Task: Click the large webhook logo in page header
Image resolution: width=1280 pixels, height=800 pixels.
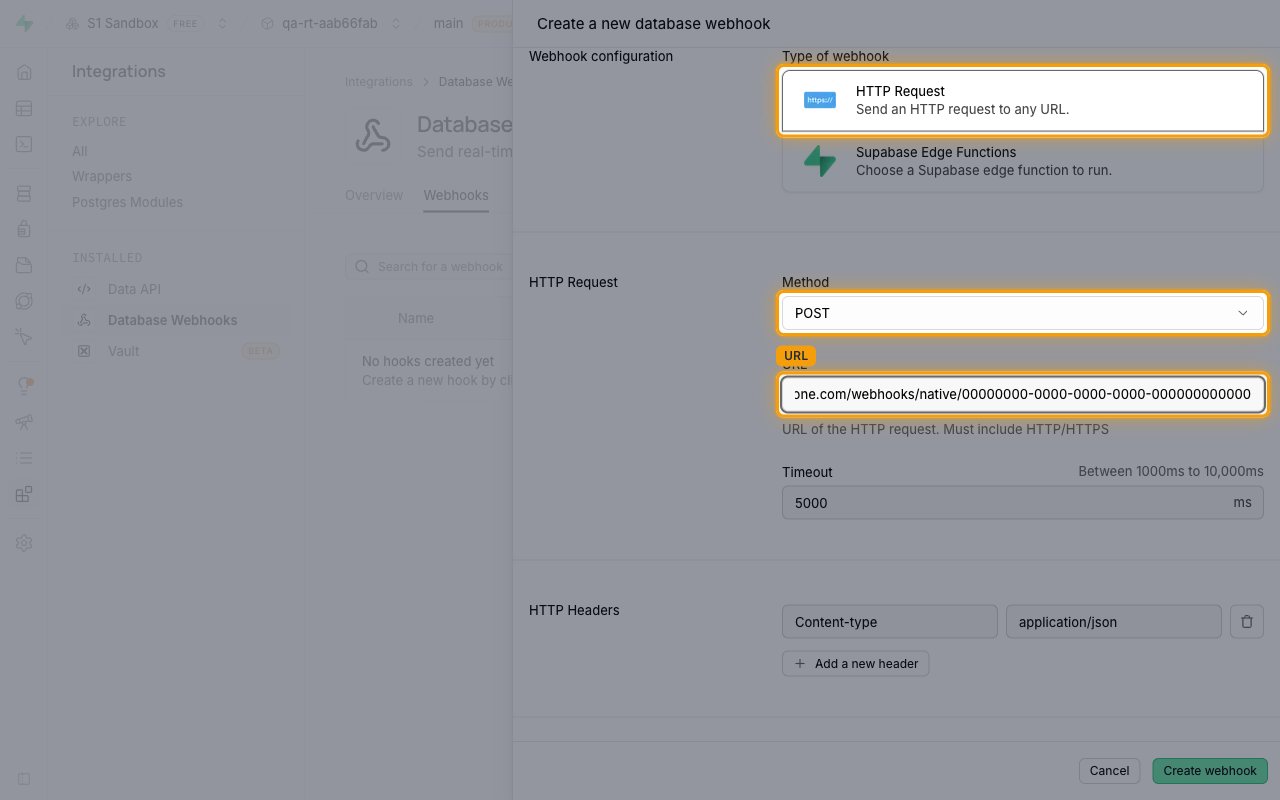Action: click(373, 136)
